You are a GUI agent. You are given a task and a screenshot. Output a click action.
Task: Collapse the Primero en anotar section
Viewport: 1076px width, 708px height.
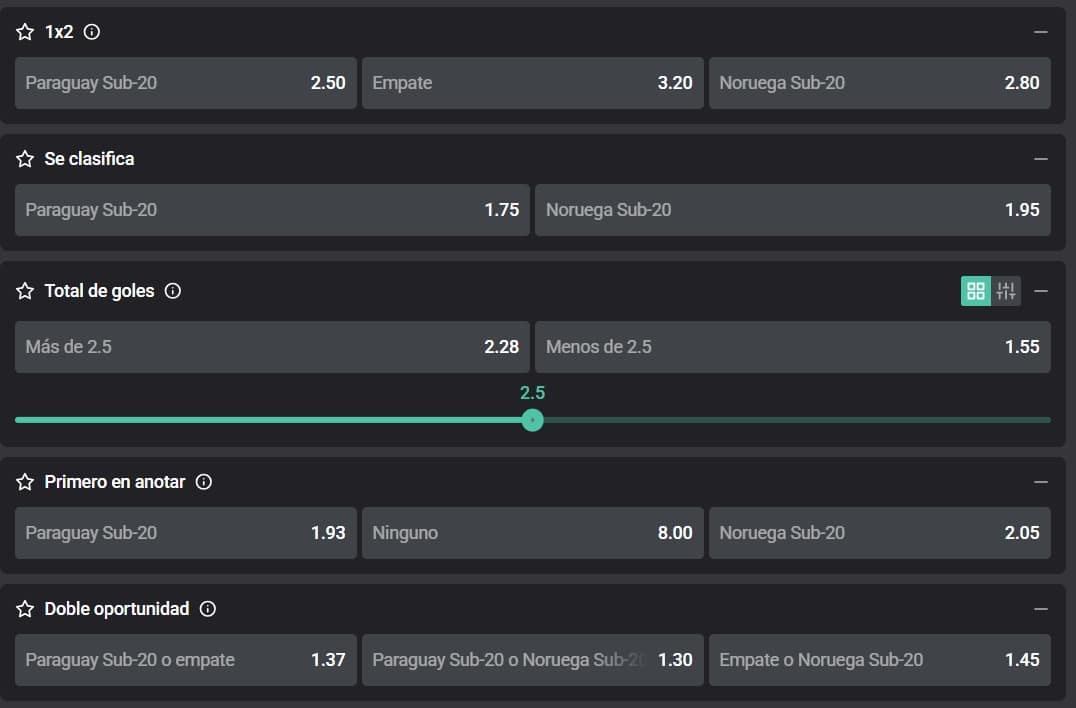coord(1041,482)
